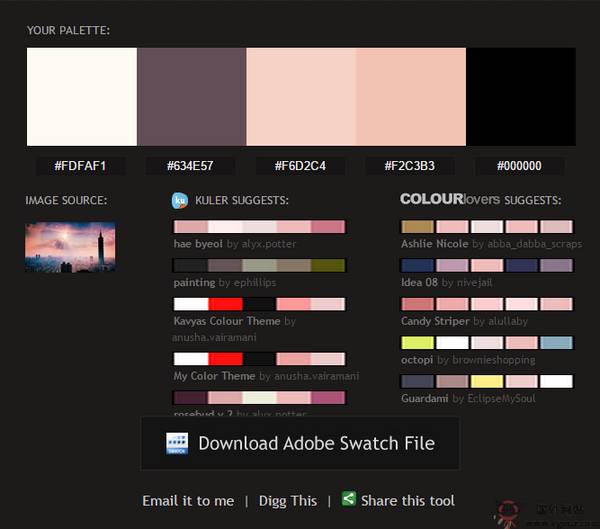Open the image source thumbnail

tap(70, 247)
